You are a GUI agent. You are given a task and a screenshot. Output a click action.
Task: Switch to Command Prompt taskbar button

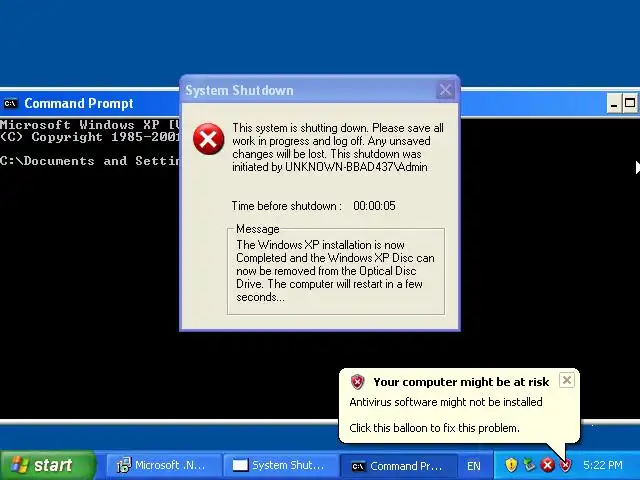coord(398,466)
